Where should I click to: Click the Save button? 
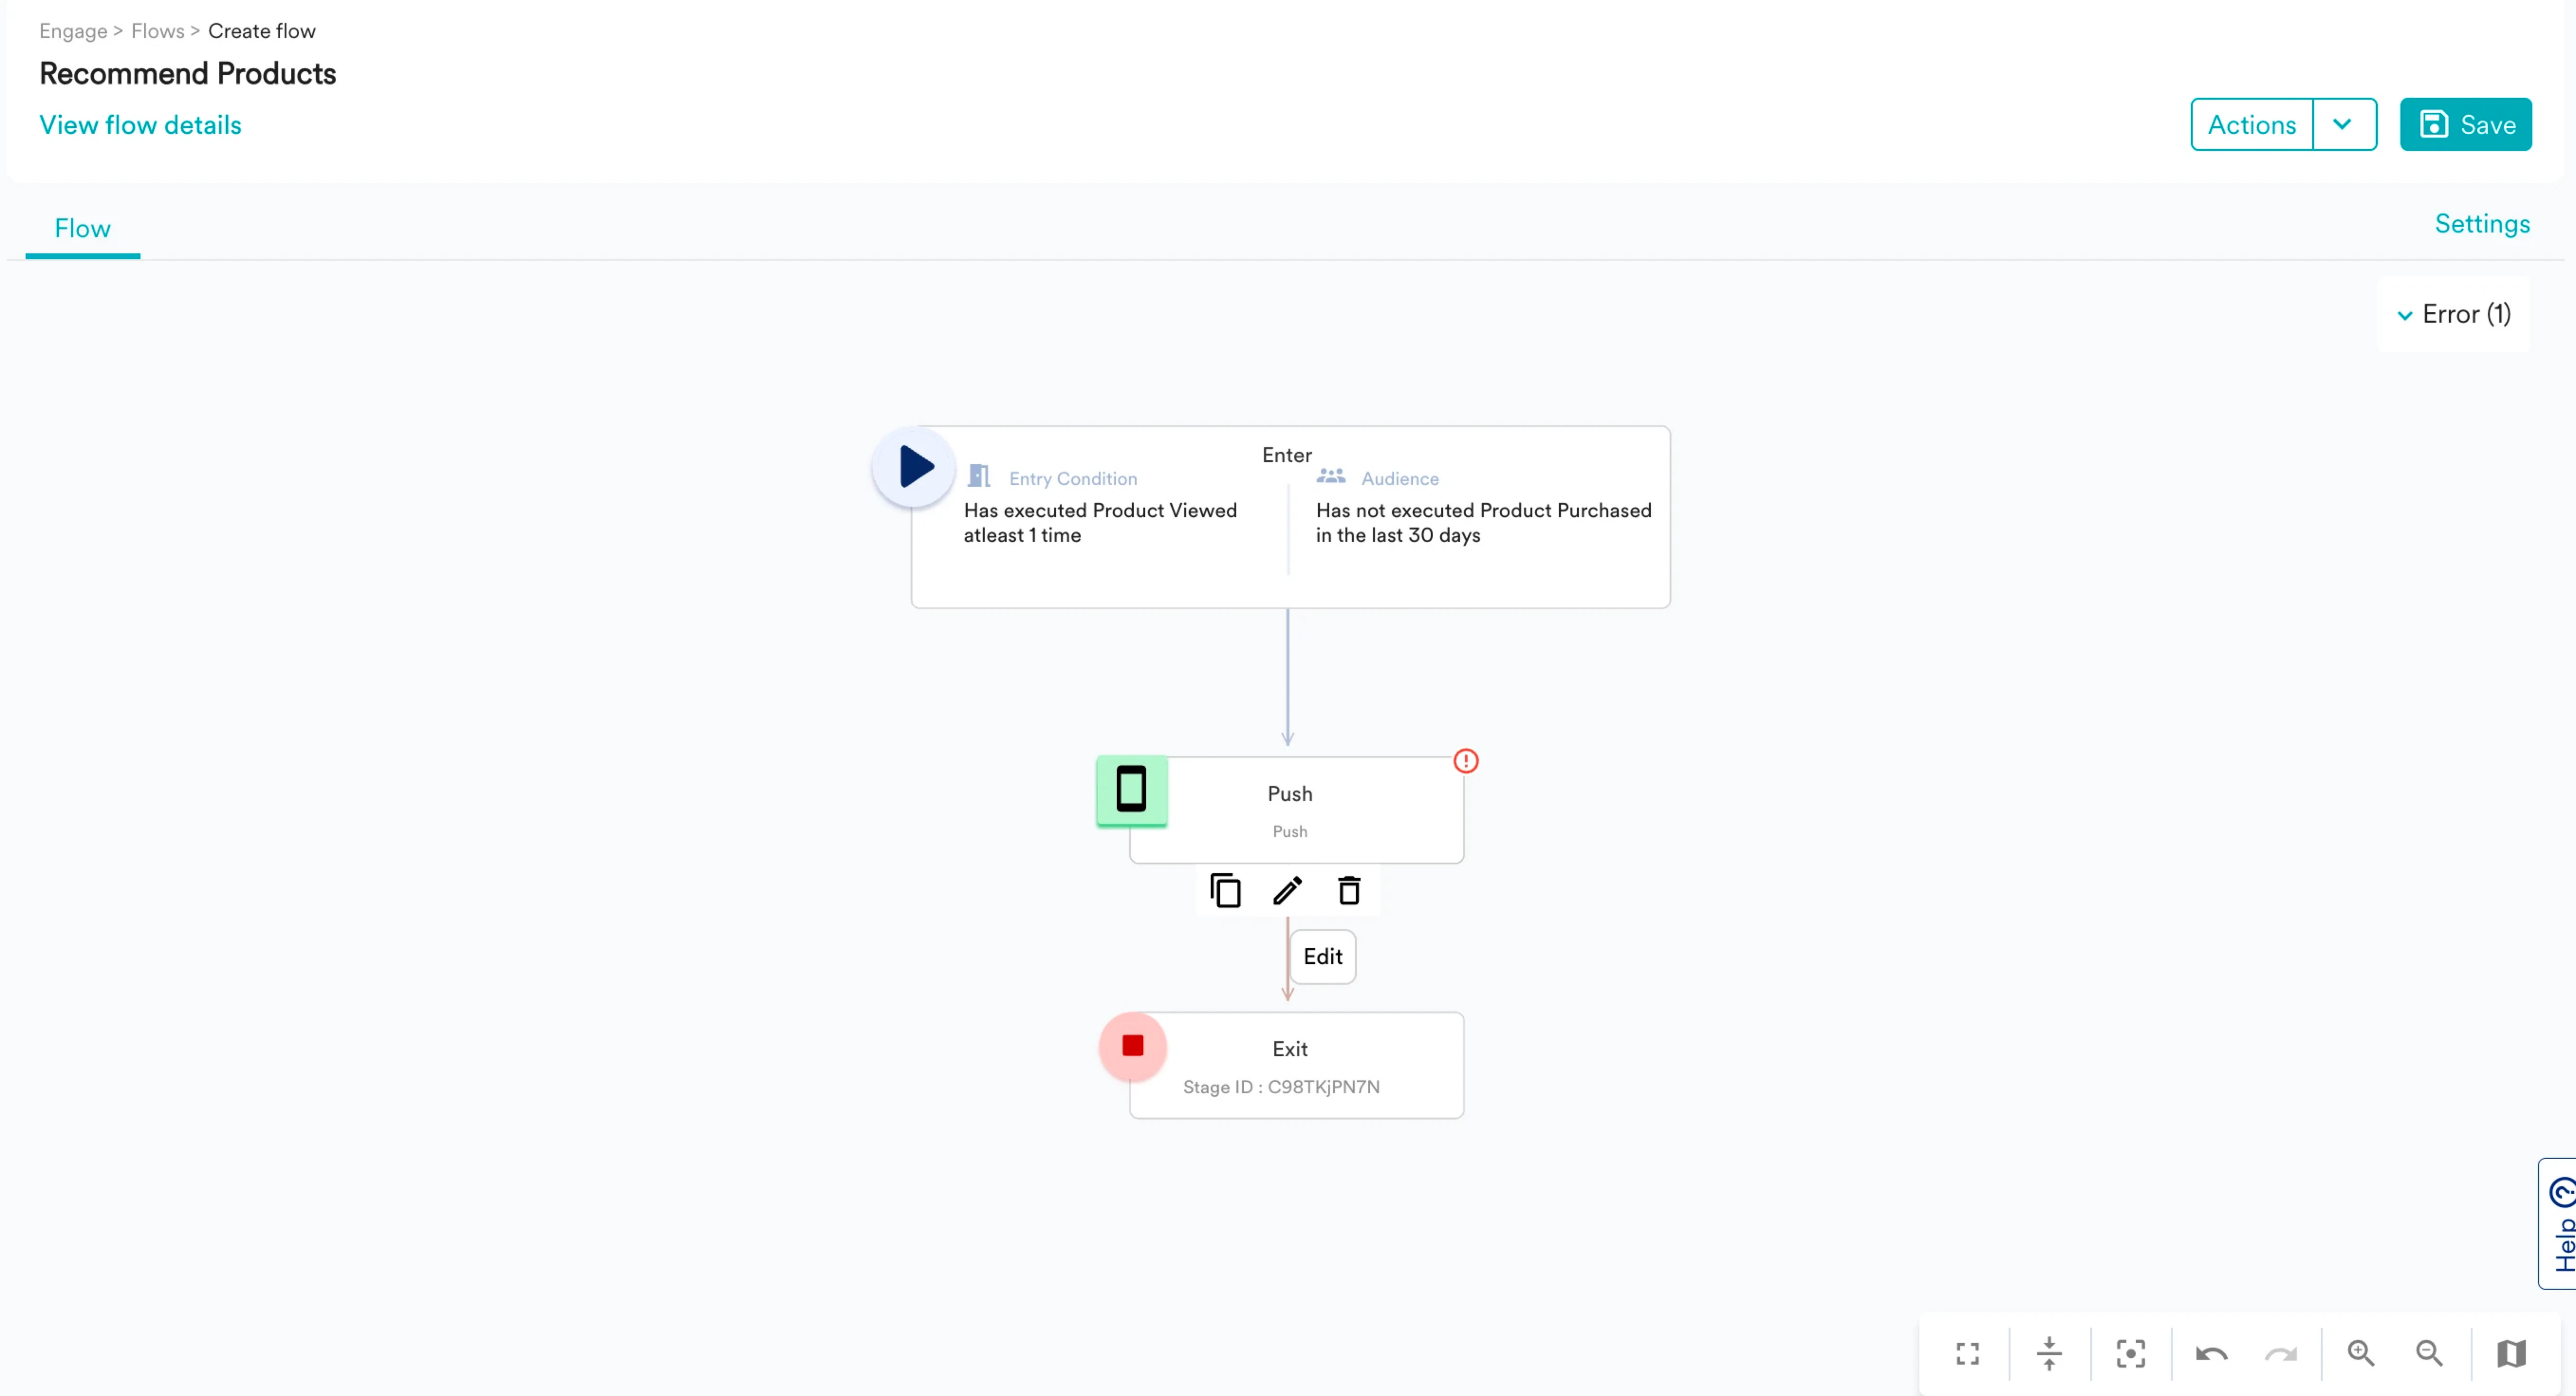[x=2465, y=124]
